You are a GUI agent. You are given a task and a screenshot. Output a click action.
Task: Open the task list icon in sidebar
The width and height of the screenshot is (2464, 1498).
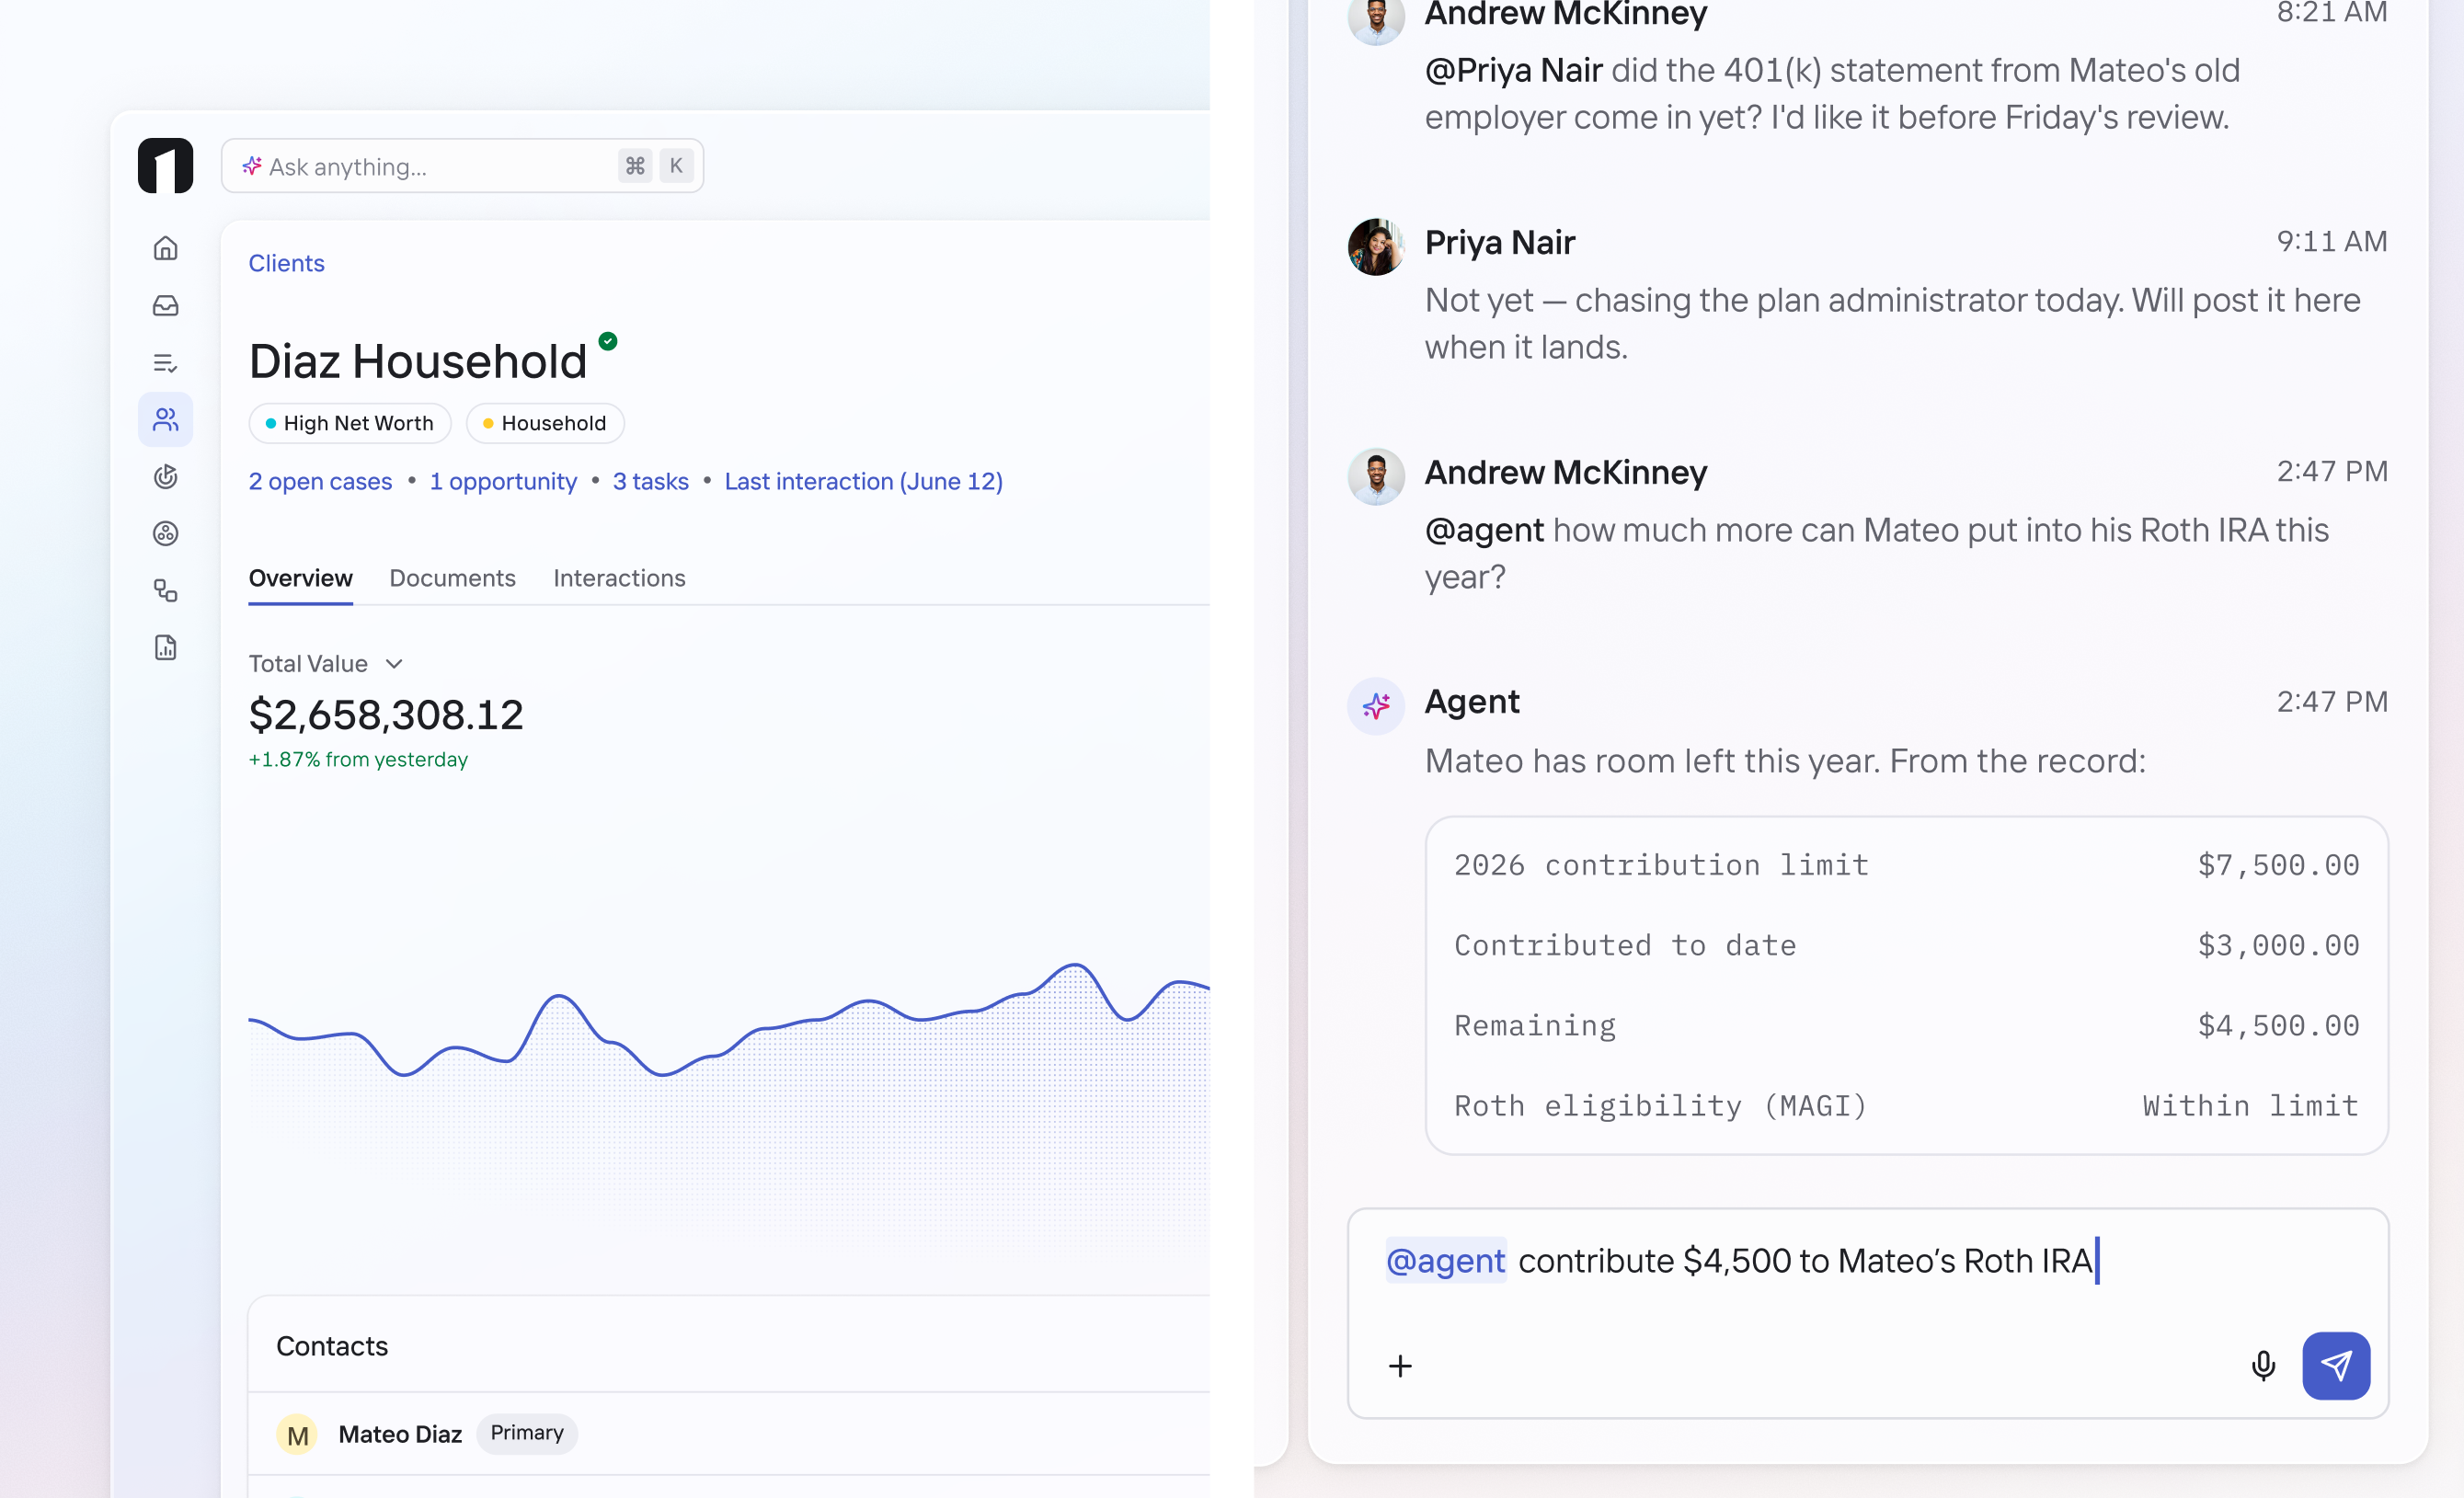pyautogui.click(x=166, y=363)
